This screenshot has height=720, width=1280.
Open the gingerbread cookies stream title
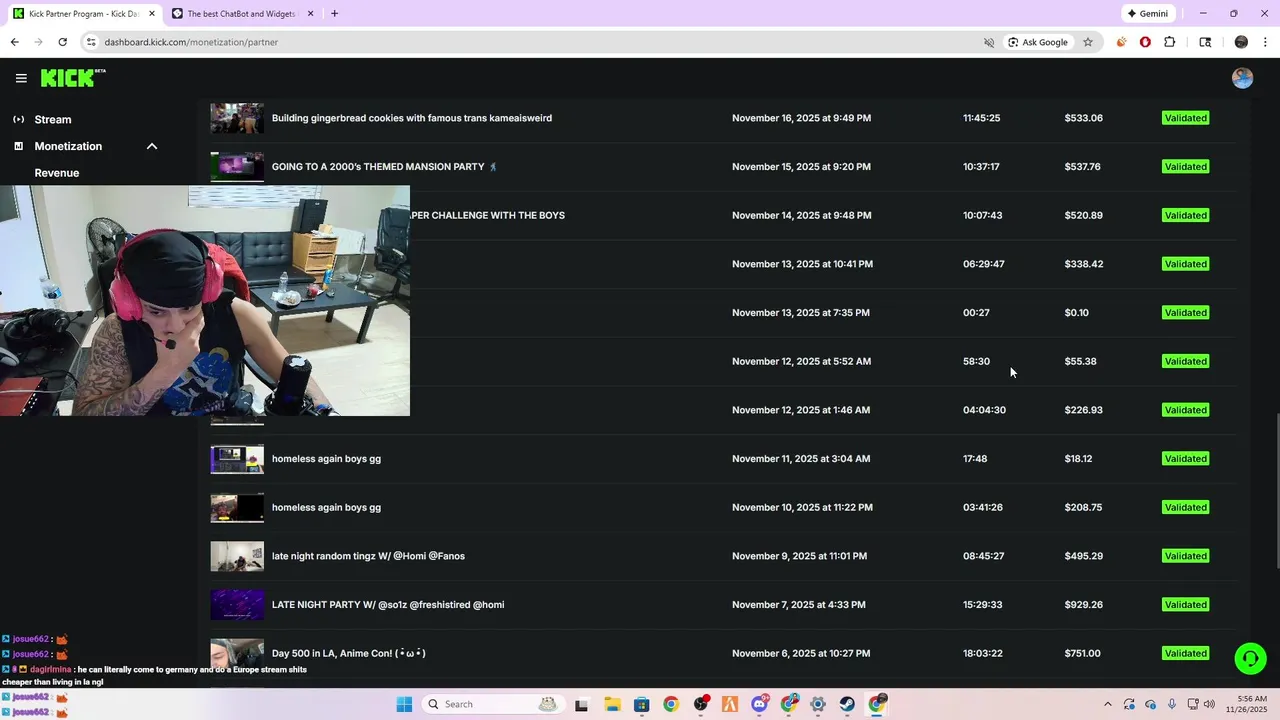412,118
